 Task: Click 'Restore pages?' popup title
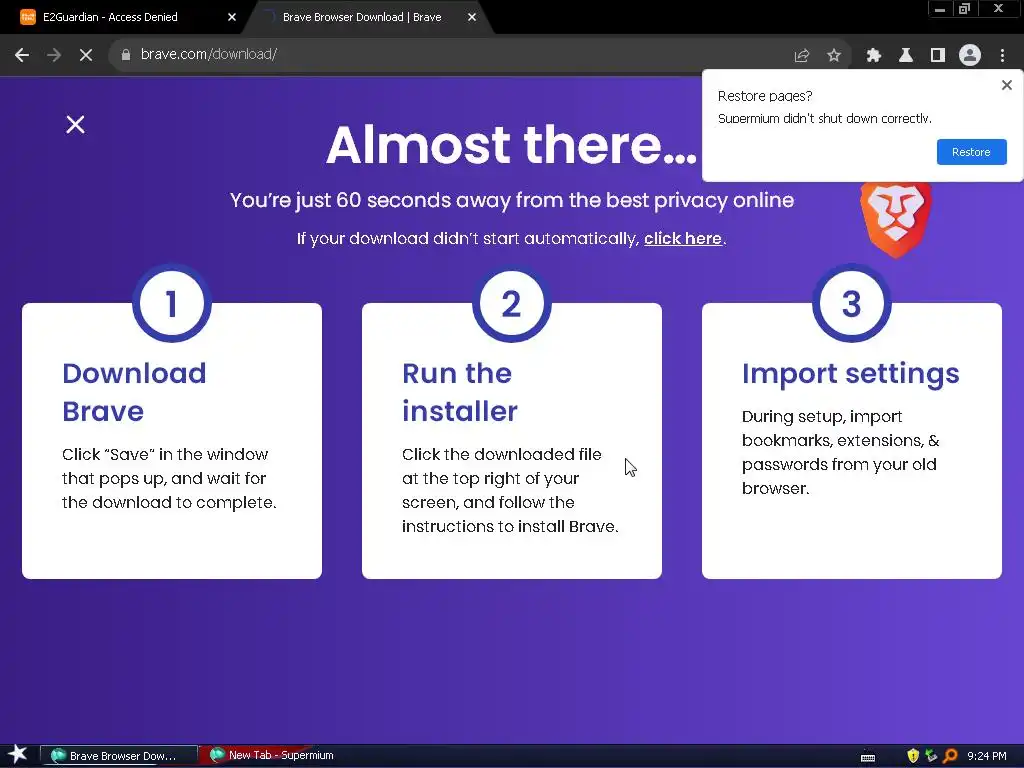[765, 96]
